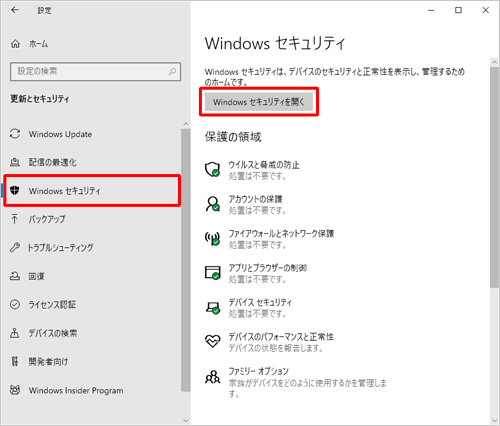Click the トラブルシューティング wrench icon
Image resolution: width=500 pixels, height=426 pixels.
15,247
